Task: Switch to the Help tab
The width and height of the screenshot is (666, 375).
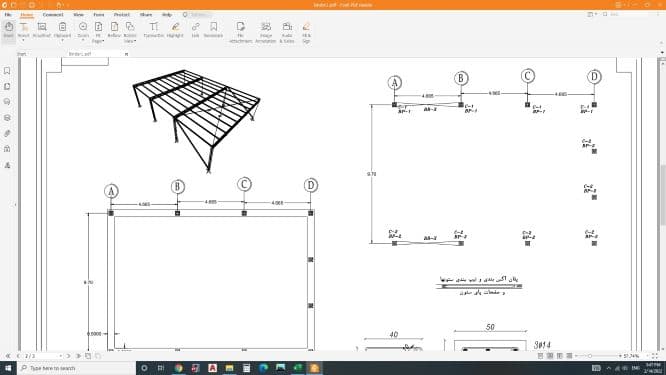Action: tap(167, 14)
